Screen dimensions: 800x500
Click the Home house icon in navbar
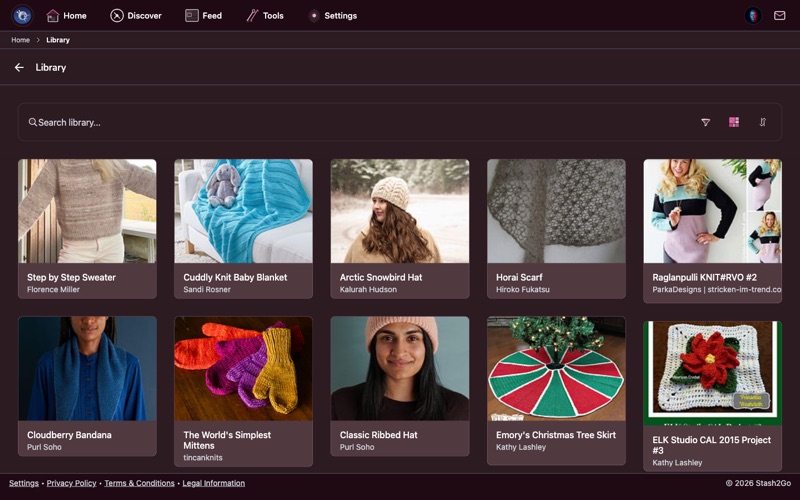[53, 16]
